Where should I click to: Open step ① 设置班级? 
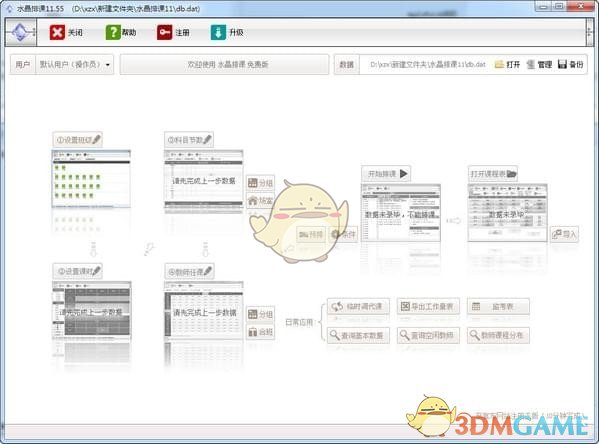[78, 140]
